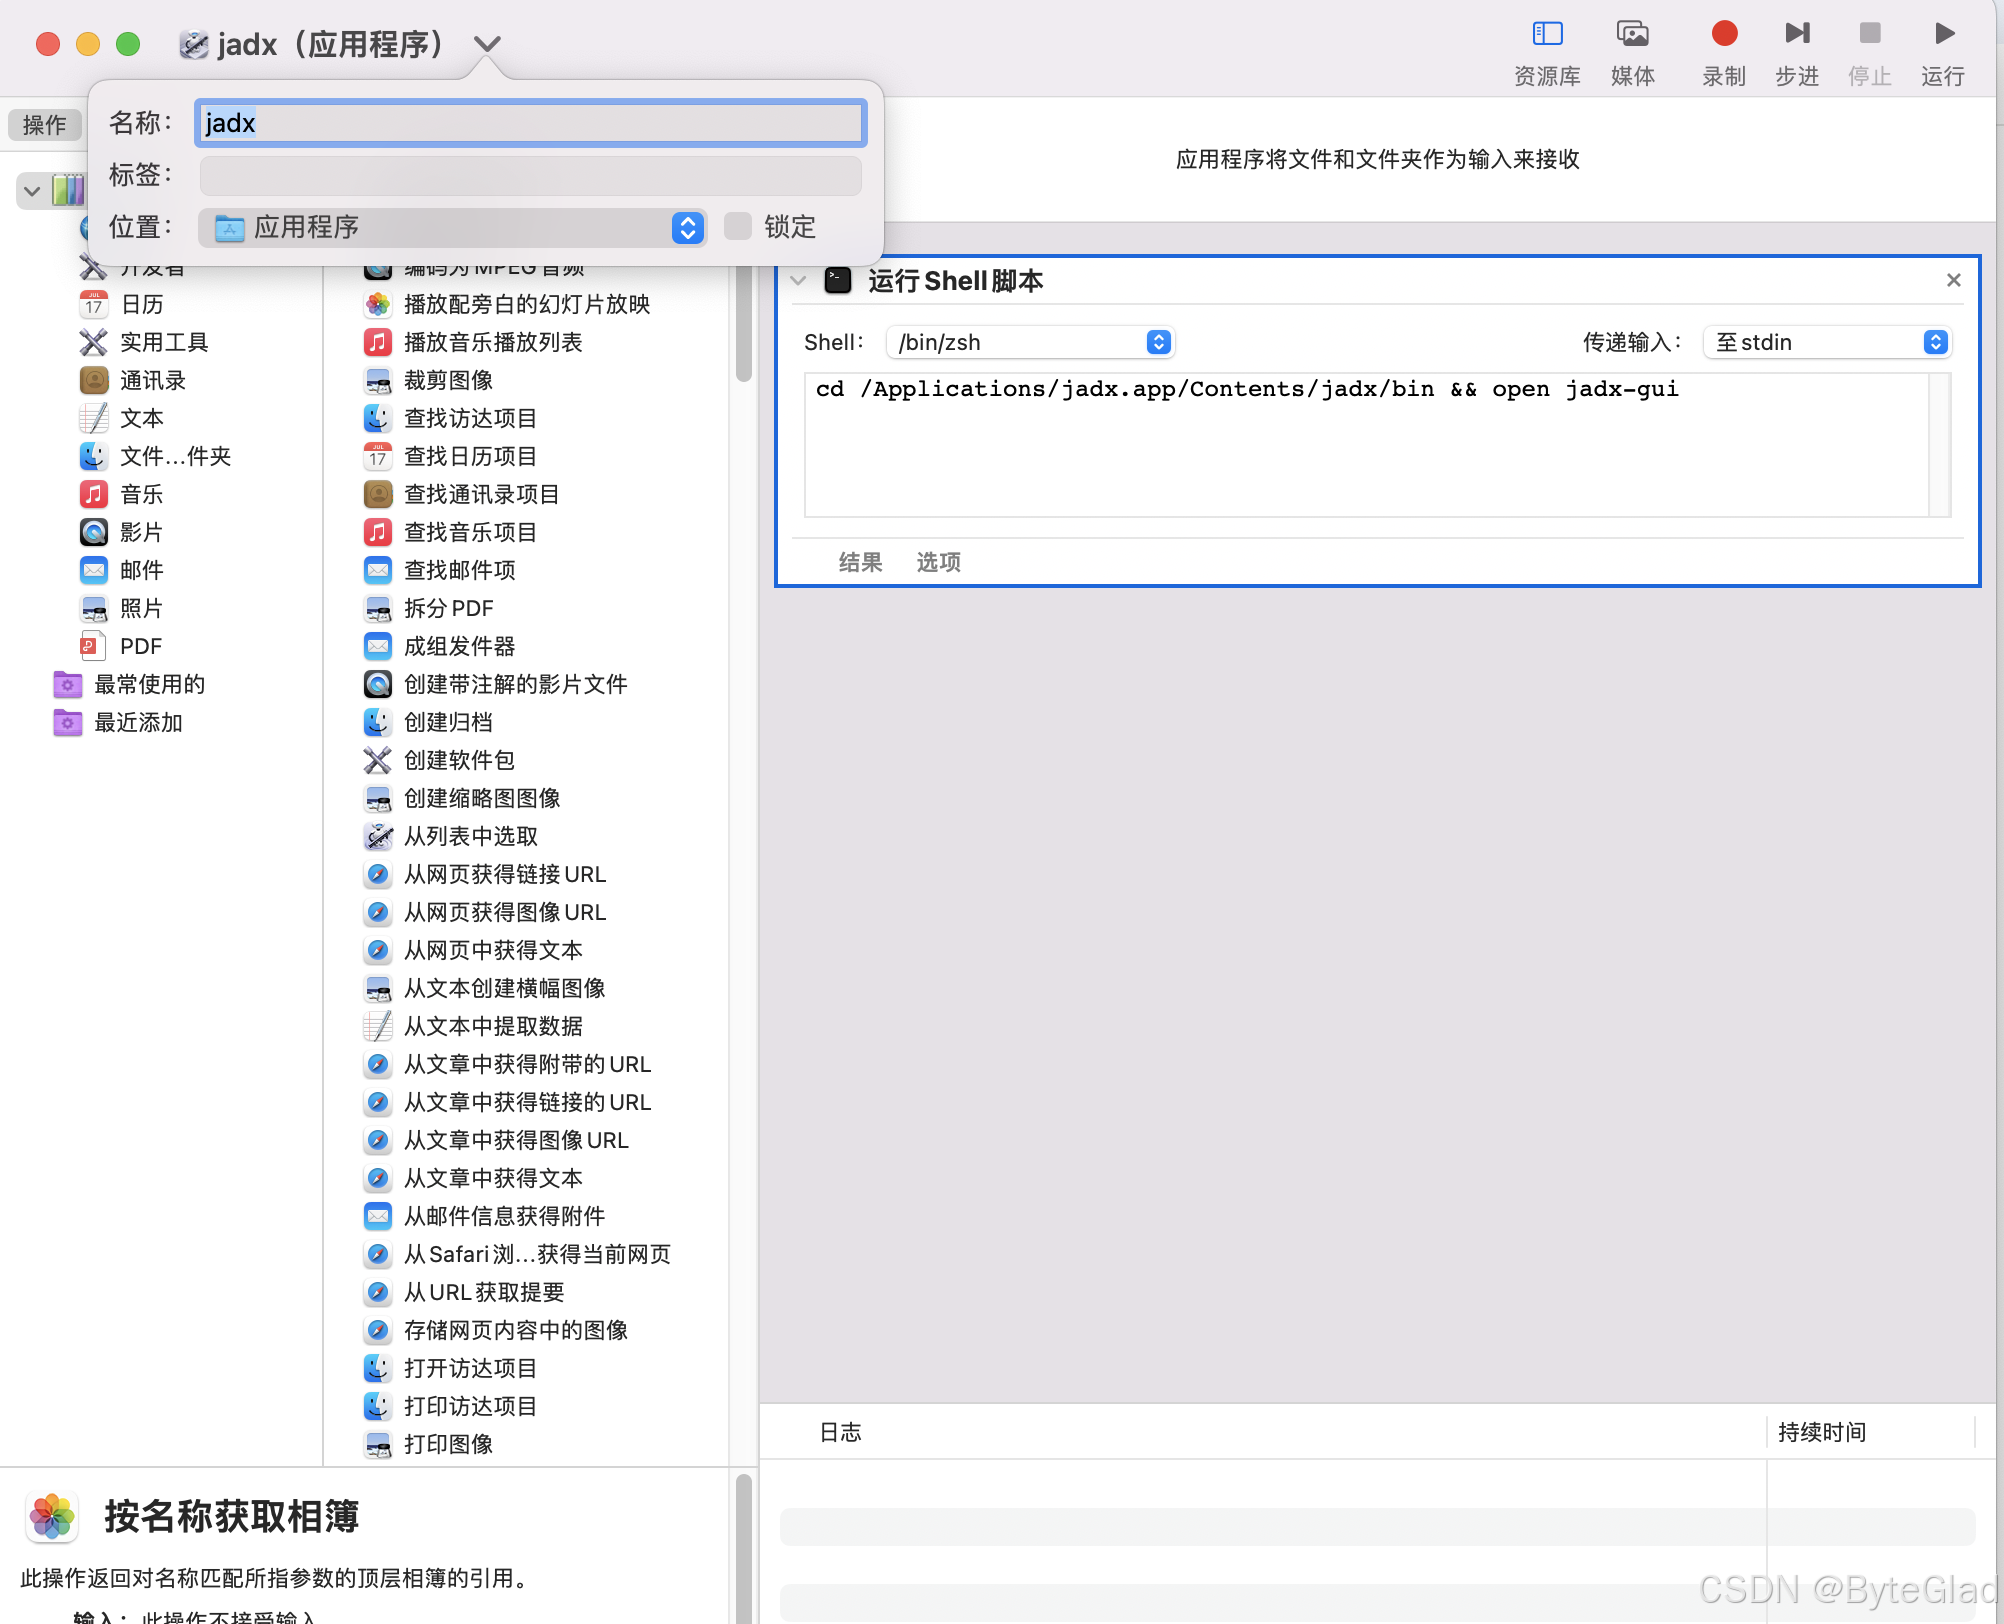
Task: Switch to the 选项 tab
Action: coord(937,562)
